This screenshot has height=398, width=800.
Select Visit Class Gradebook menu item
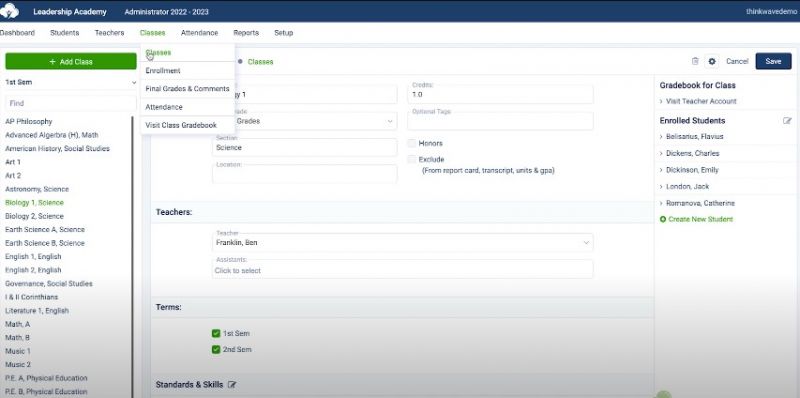(188, 125)
